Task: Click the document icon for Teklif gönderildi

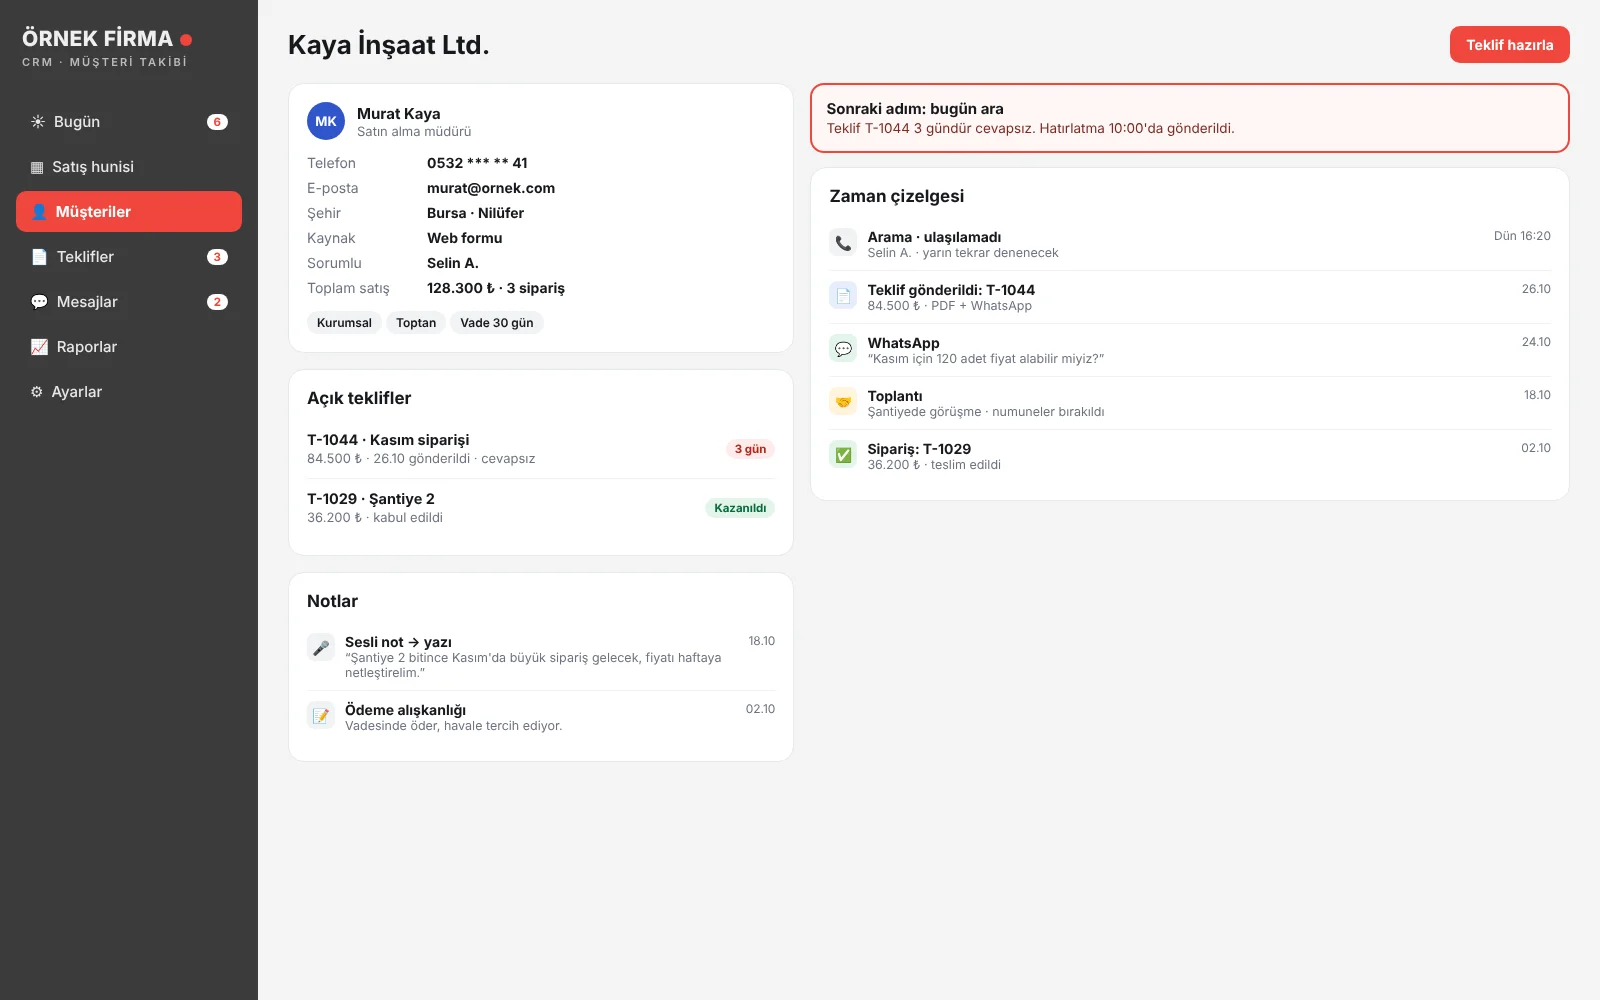Action: pos(843,295)
